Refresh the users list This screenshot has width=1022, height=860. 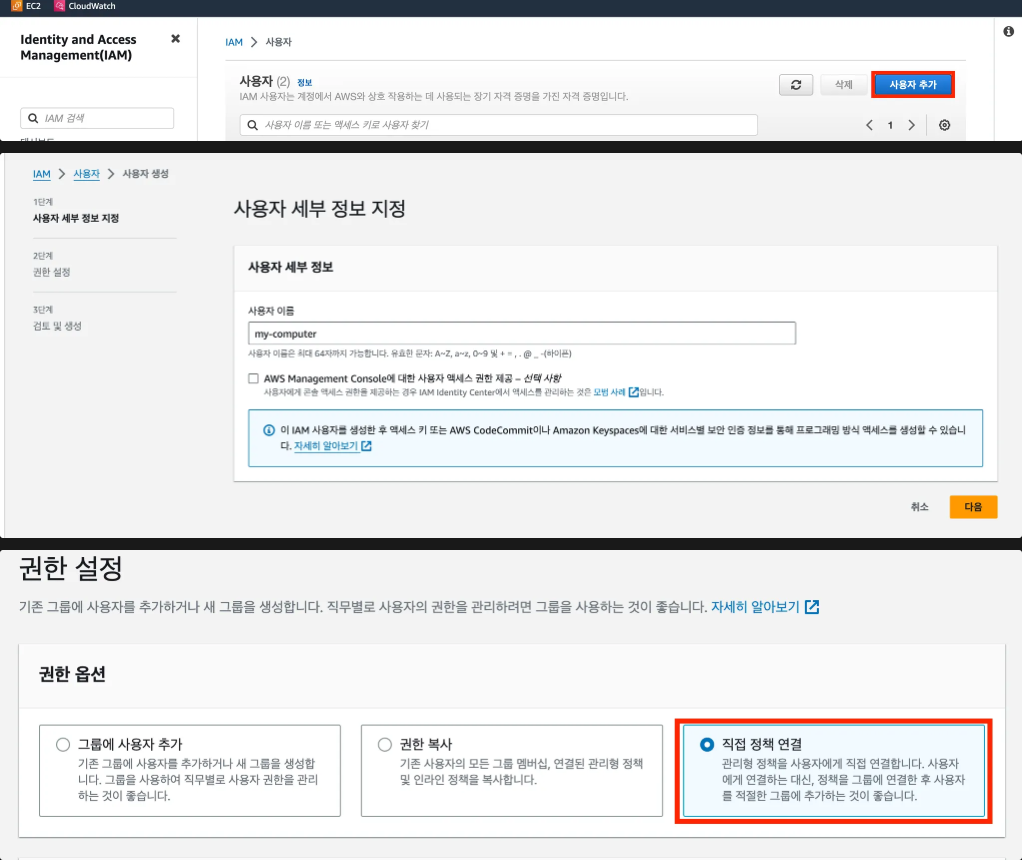(796, 85)
